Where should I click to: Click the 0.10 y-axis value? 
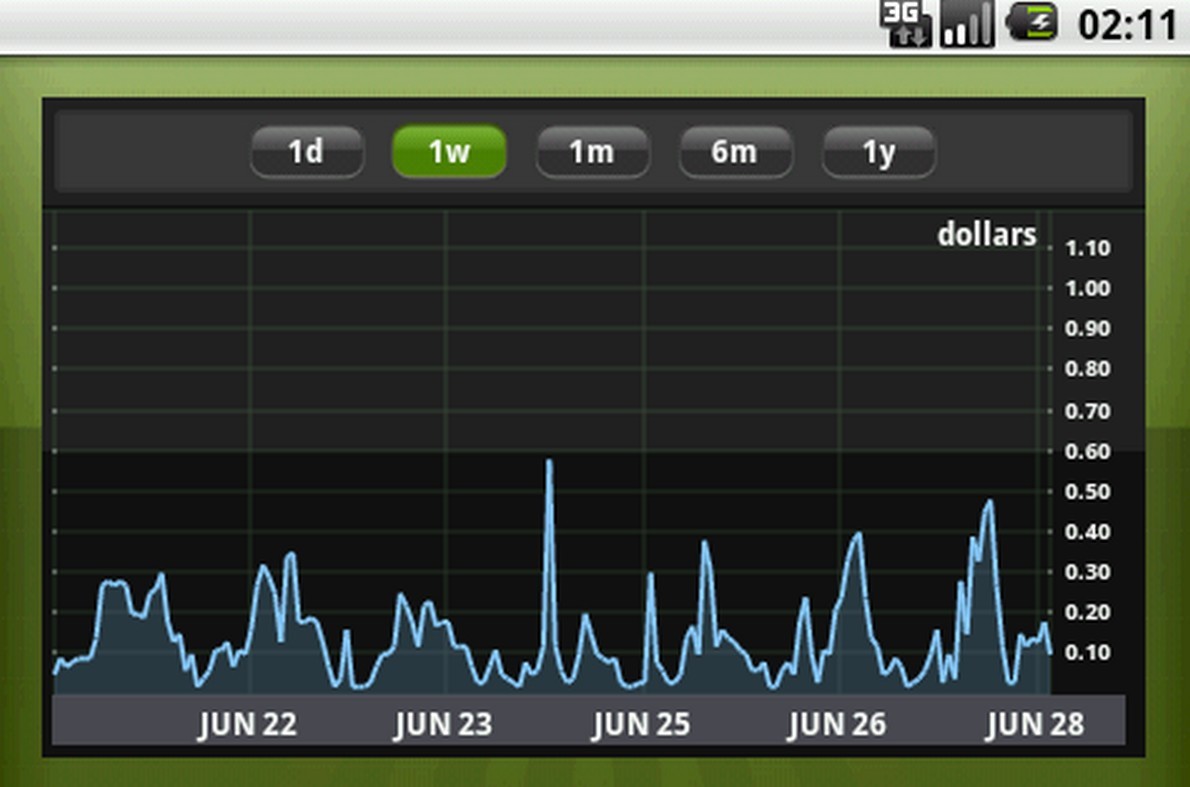(1087, 653)
